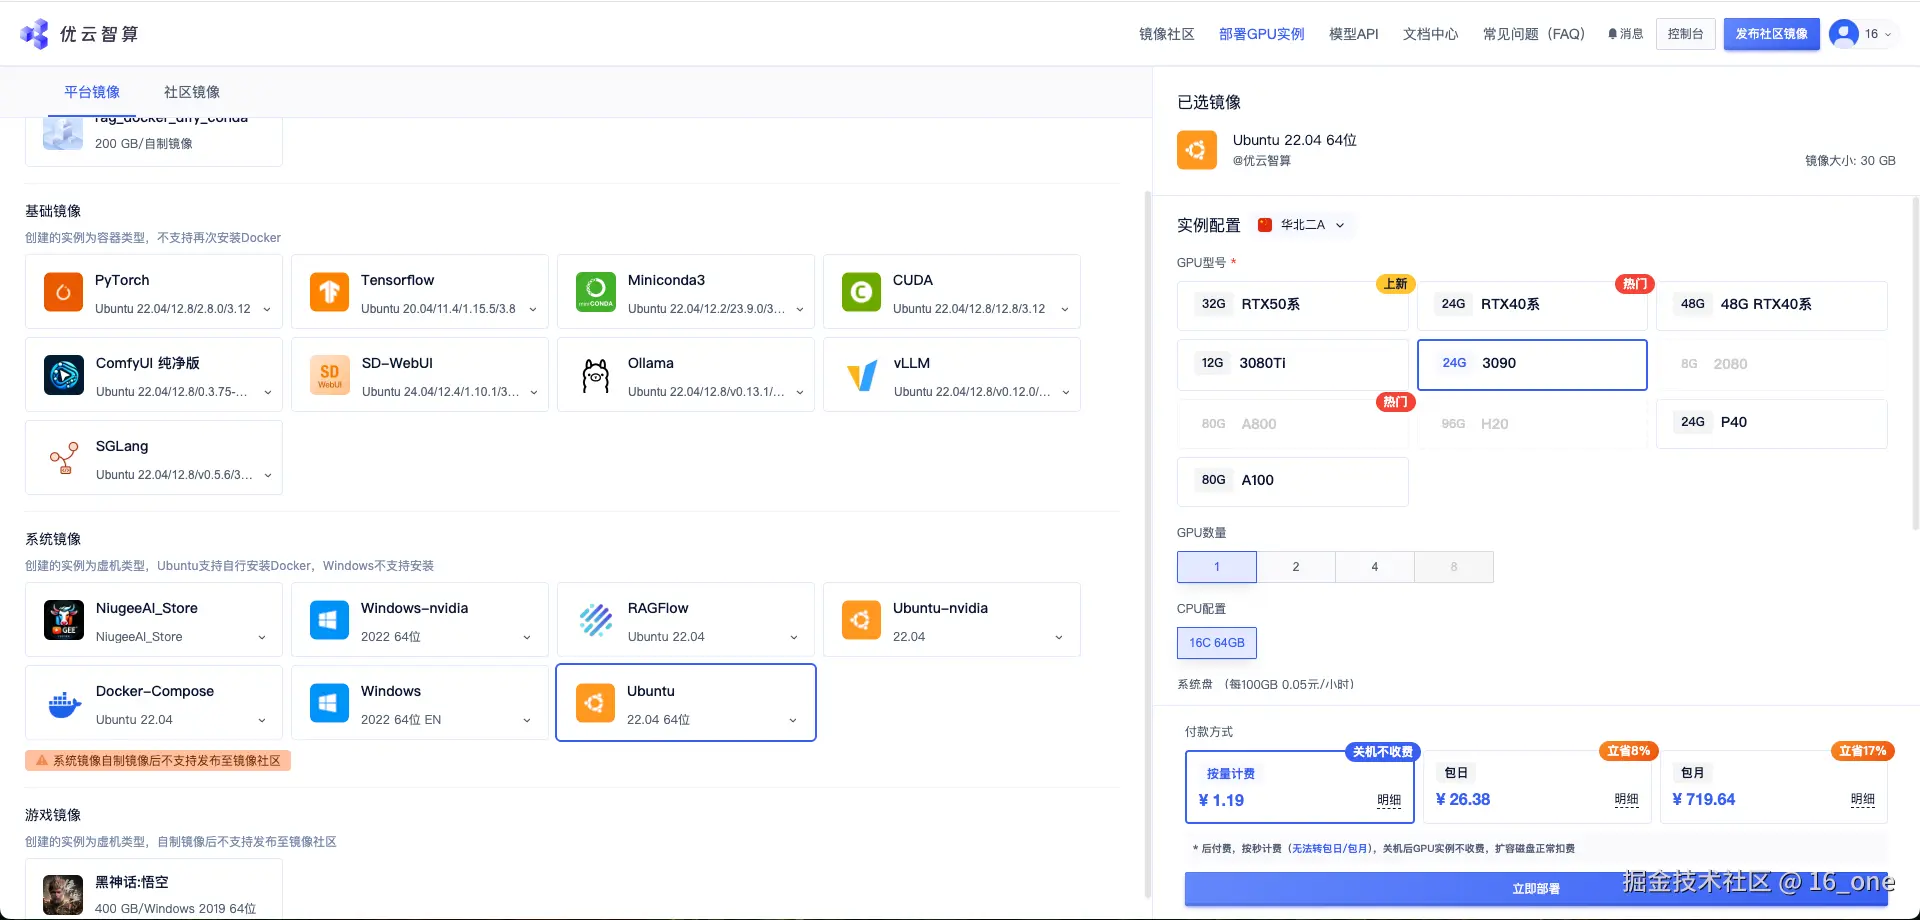Click the Ubuntu-nvidia icon
This screenshot has height=920, width=1920.
click(x=861, y=620)
